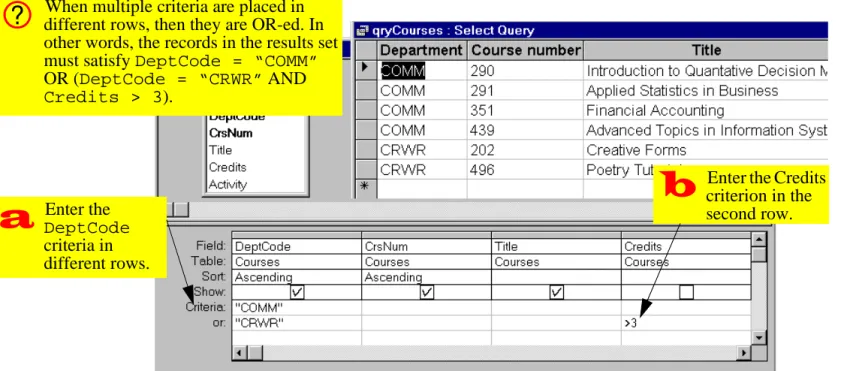Image resolution: width=847 pixels, height=371 pixels.
Task: Toggle the Show checkbox for CrsNum column
Action: [427, 292]
